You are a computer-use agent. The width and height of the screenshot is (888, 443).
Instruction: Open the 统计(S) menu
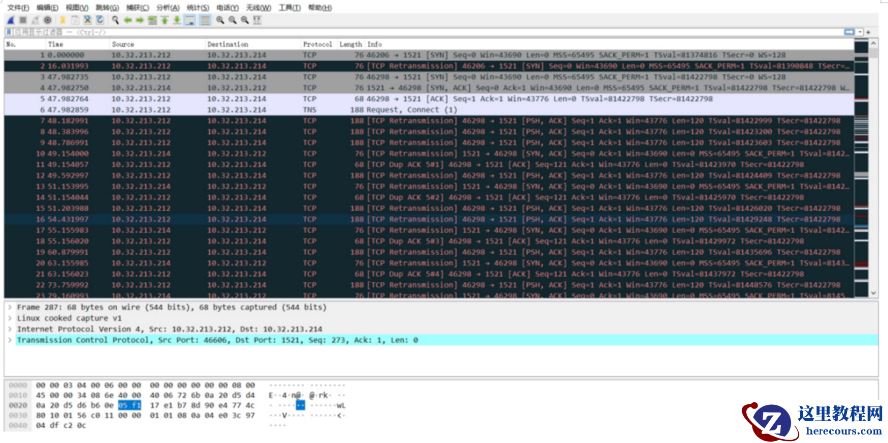[195, 7]
